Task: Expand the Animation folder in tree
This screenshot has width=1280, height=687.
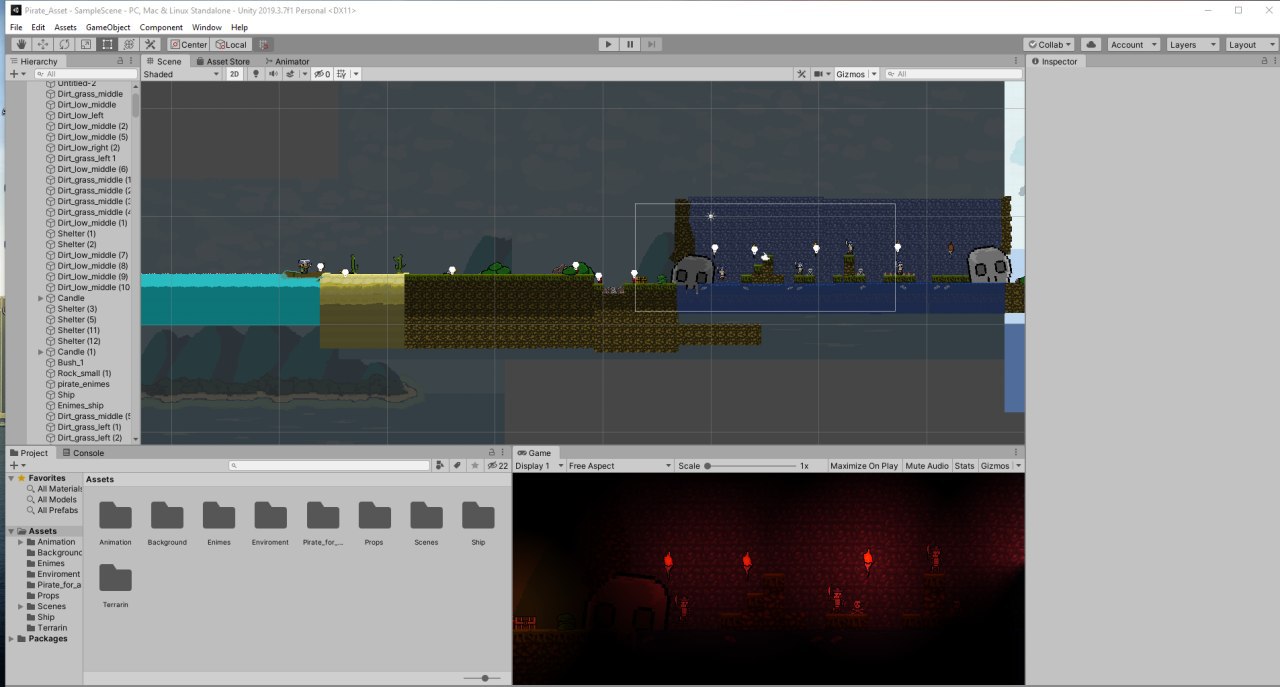Action: pos(20,542)
